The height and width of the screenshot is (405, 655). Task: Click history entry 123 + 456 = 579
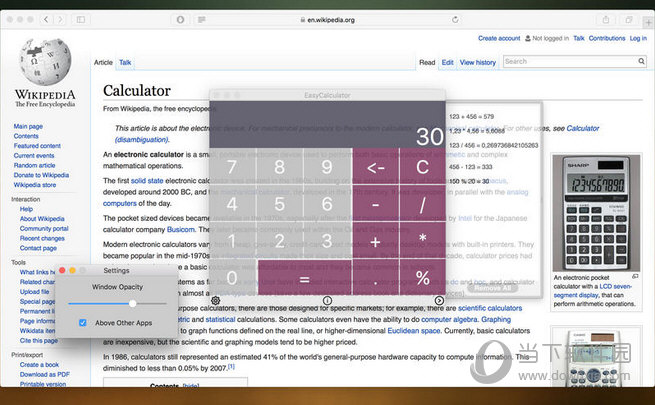tap(471, 116)
